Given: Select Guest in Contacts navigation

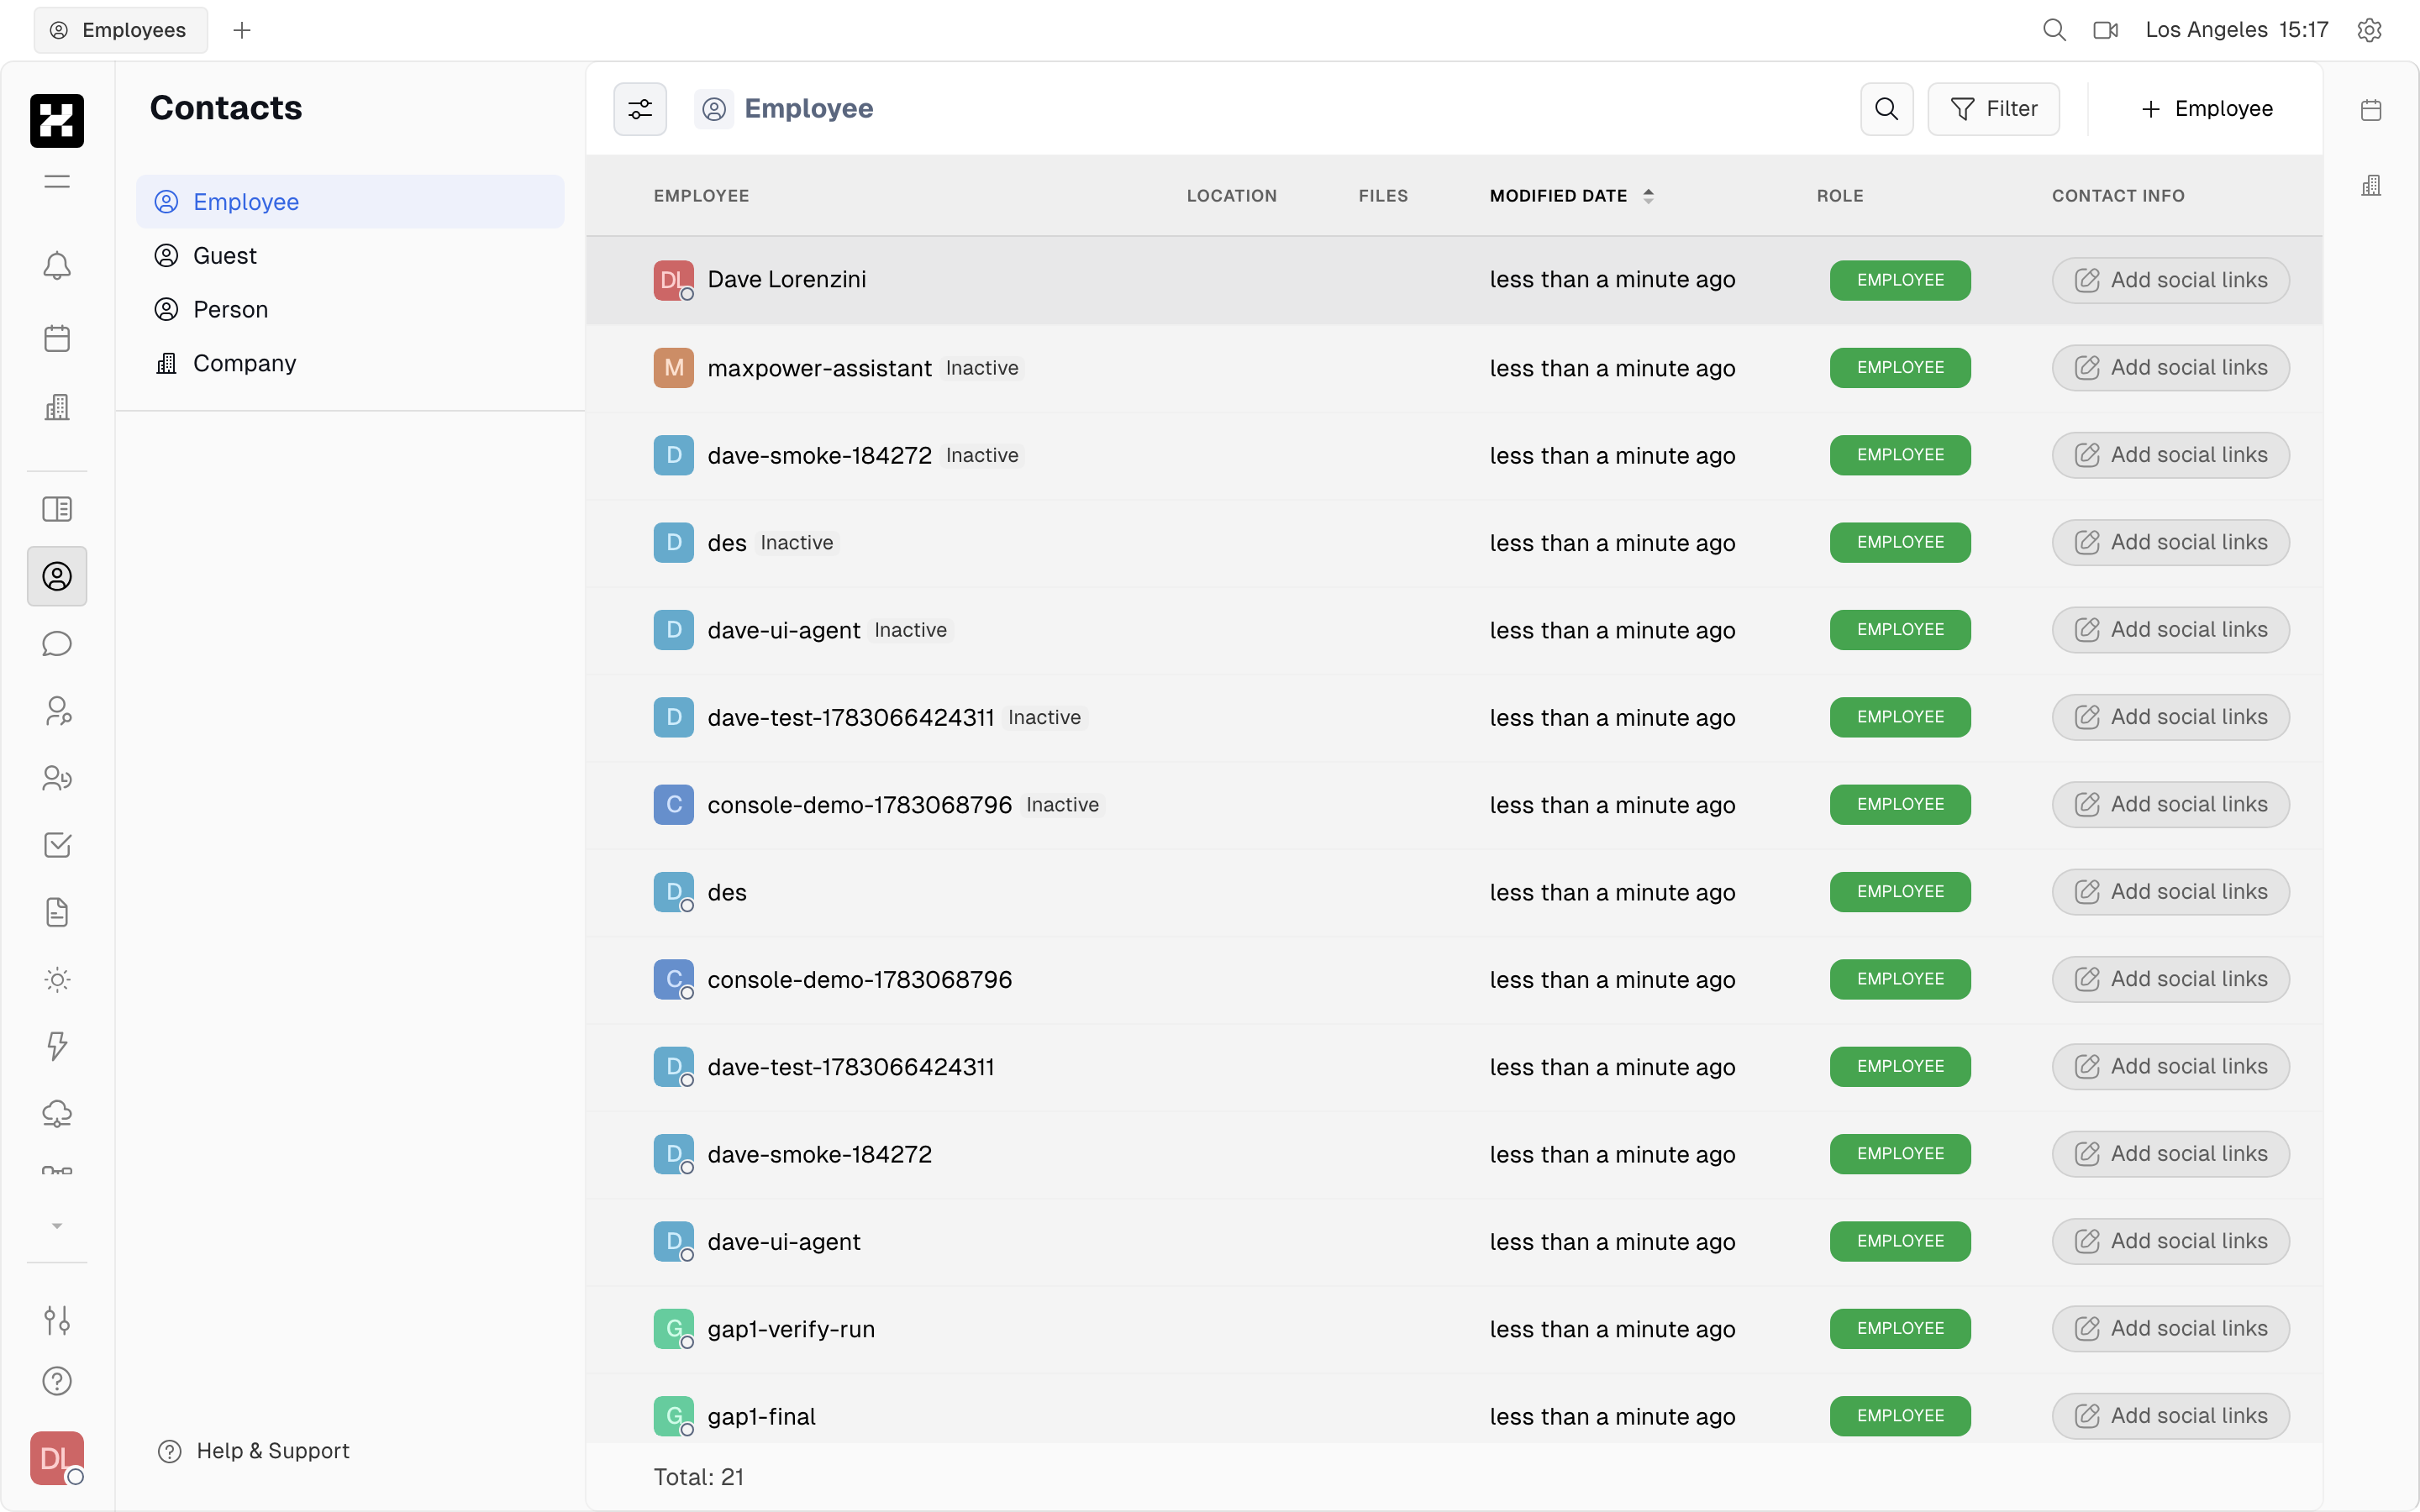Looking at the screenshot, I should point(350,256).
